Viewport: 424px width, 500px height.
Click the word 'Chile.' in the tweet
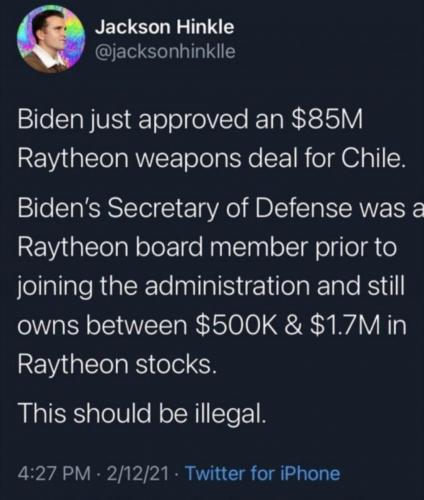373,157
